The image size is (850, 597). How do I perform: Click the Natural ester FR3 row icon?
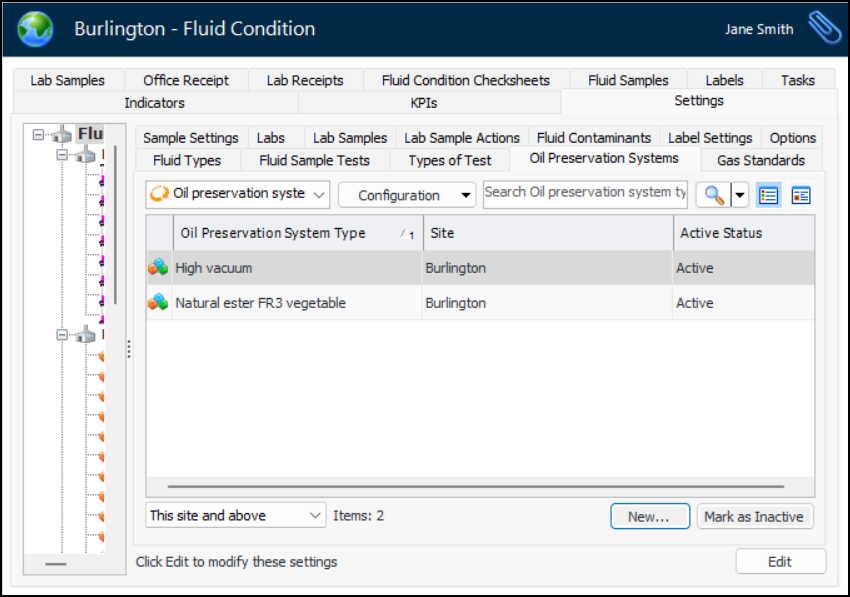[x=158, y=303]
